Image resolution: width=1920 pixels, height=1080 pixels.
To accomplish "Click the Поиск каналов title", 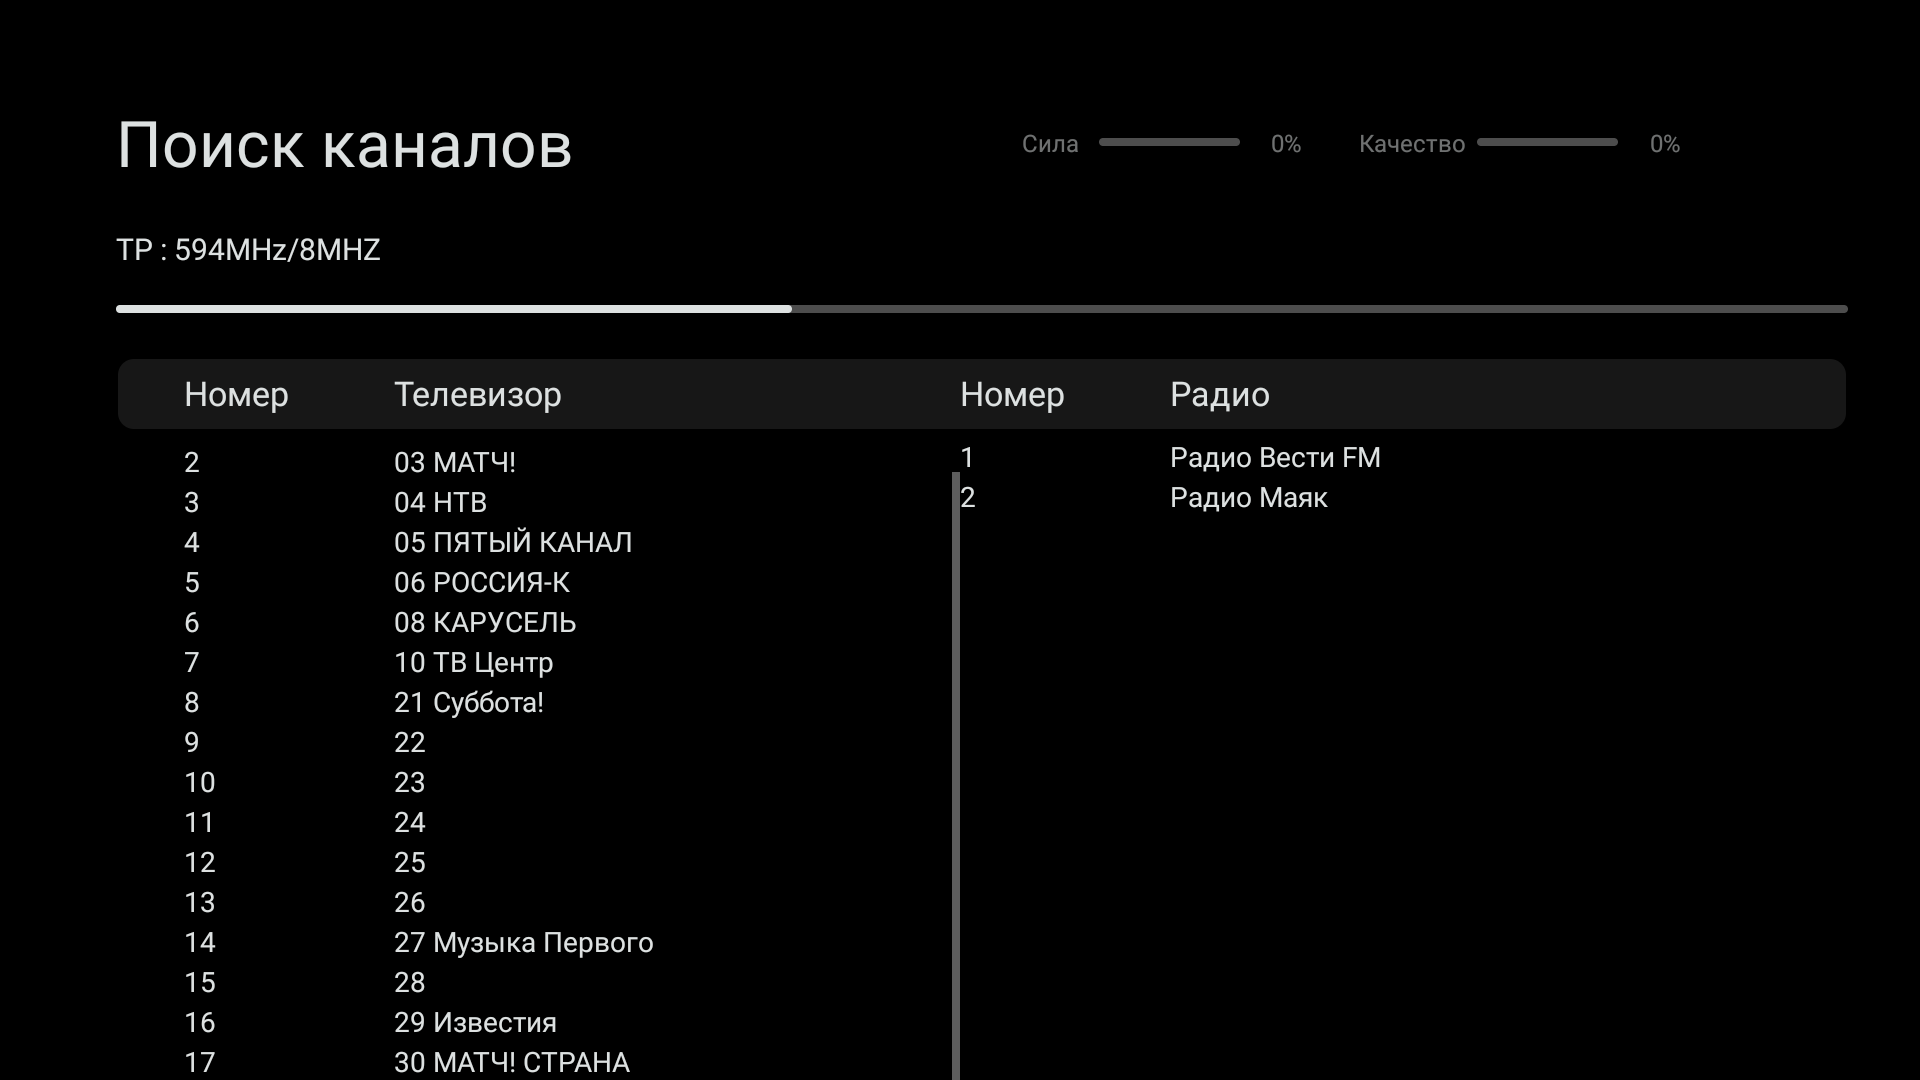I will click(x=344, y=146).
